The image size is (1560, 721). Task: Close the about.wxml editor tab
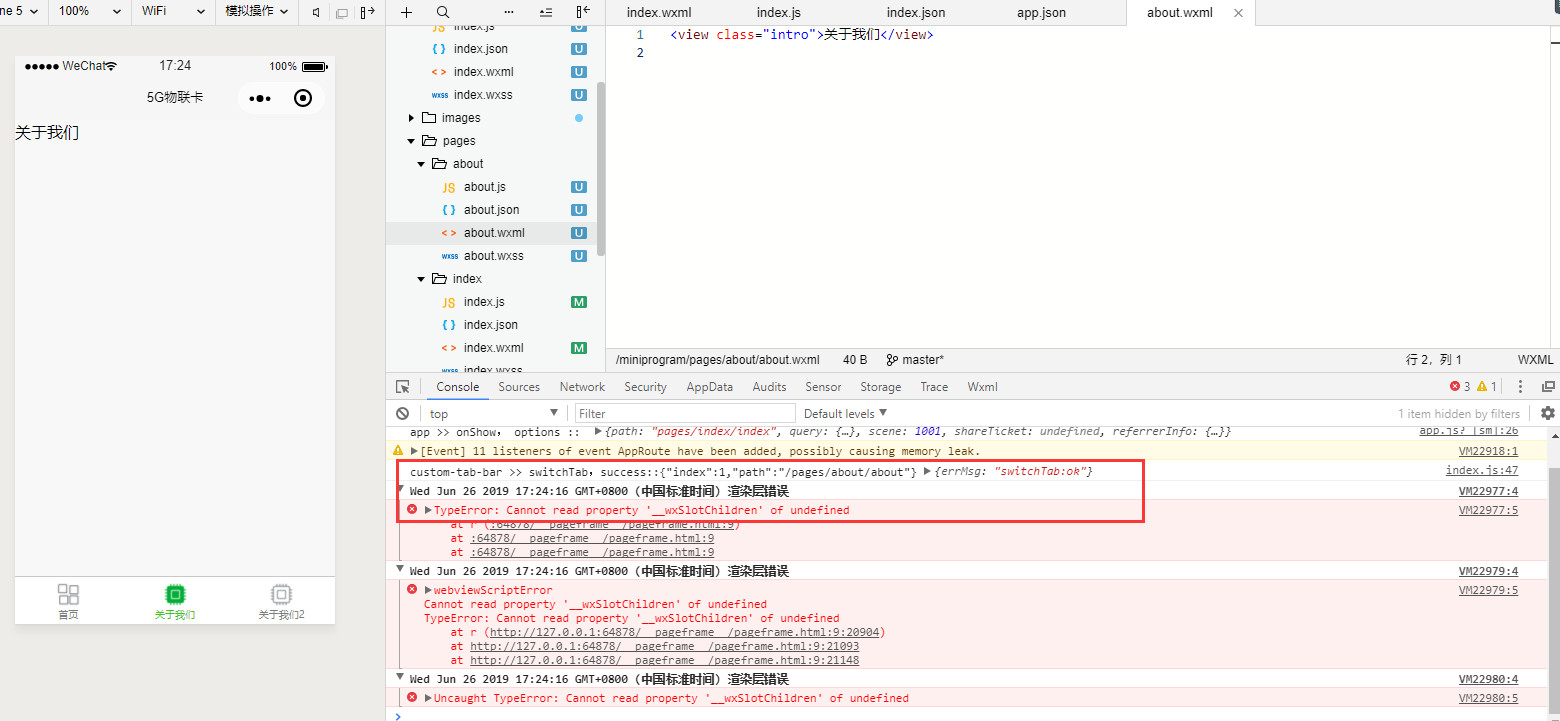[1239, 13]
